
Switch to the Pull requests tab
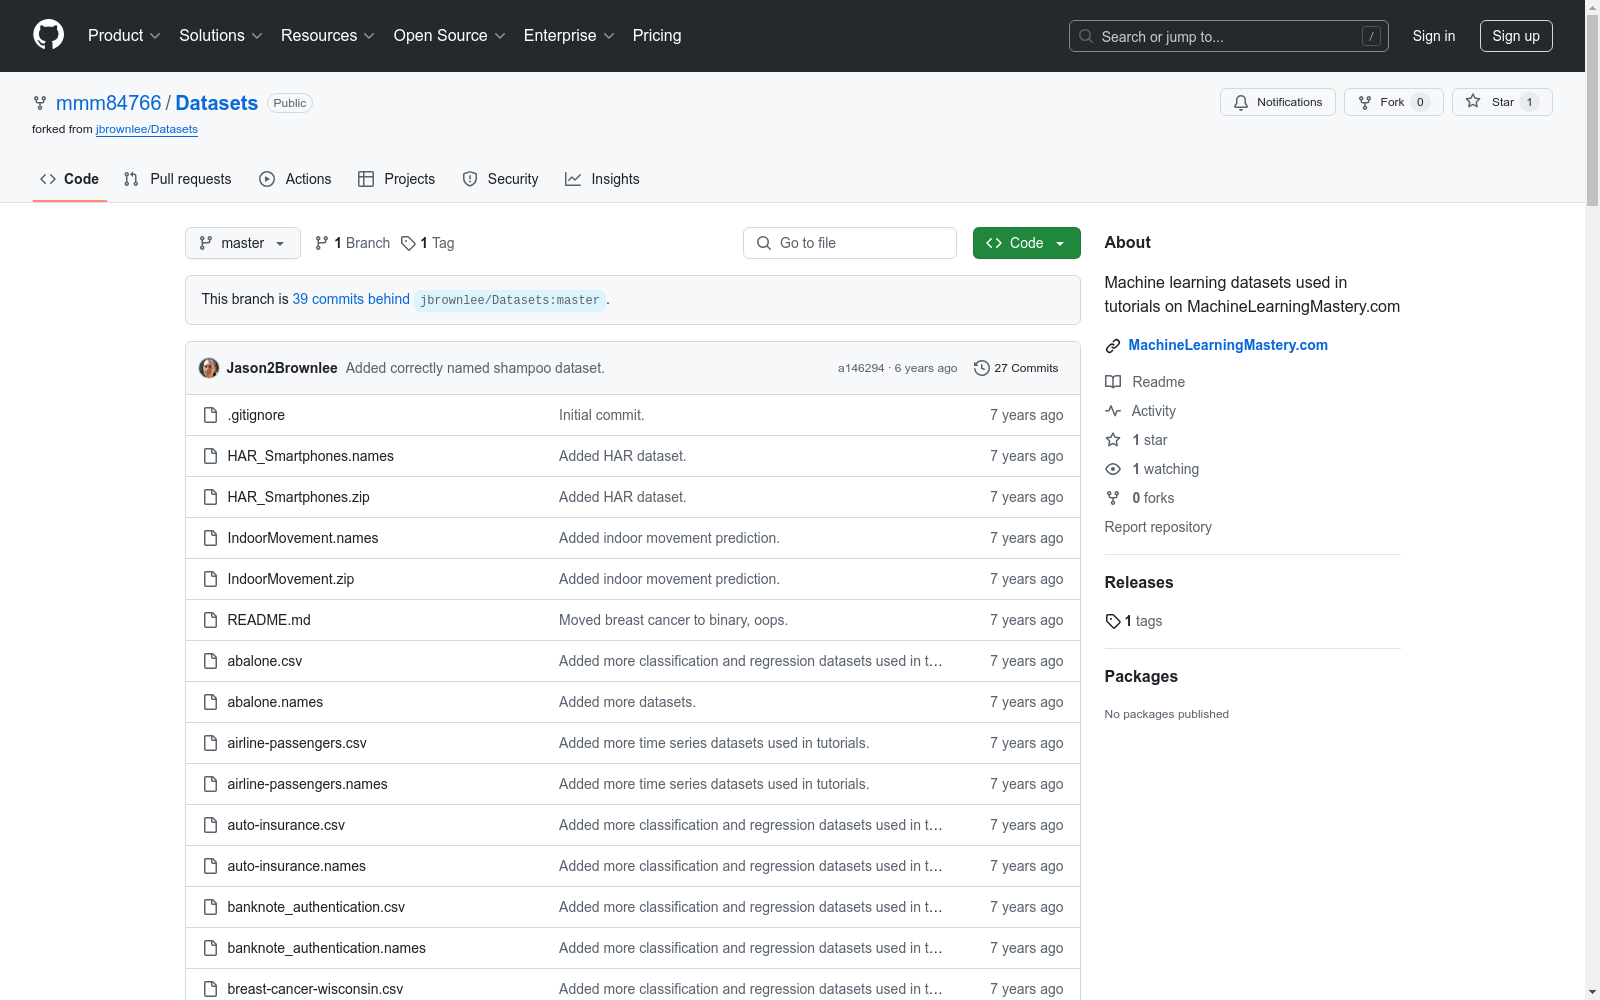click(x=178, y=179)
